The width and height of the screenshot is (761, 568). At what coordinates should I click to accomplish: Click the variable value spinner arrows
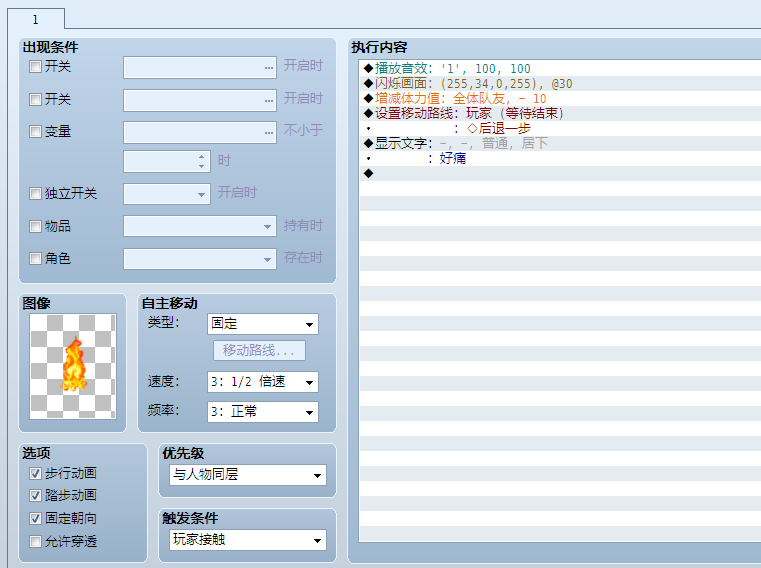tap(201, 162)
